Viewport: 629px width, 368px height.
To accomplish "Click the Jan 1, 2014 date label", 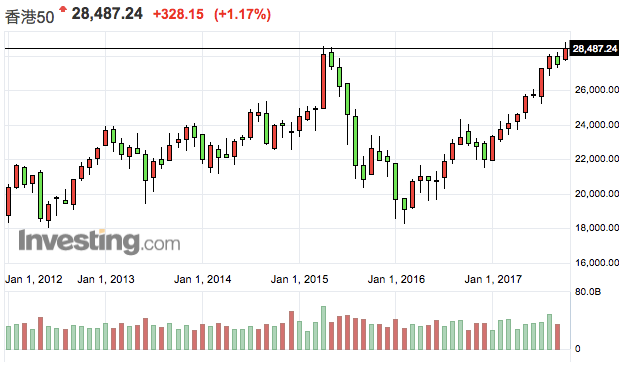I will point(203,279).
